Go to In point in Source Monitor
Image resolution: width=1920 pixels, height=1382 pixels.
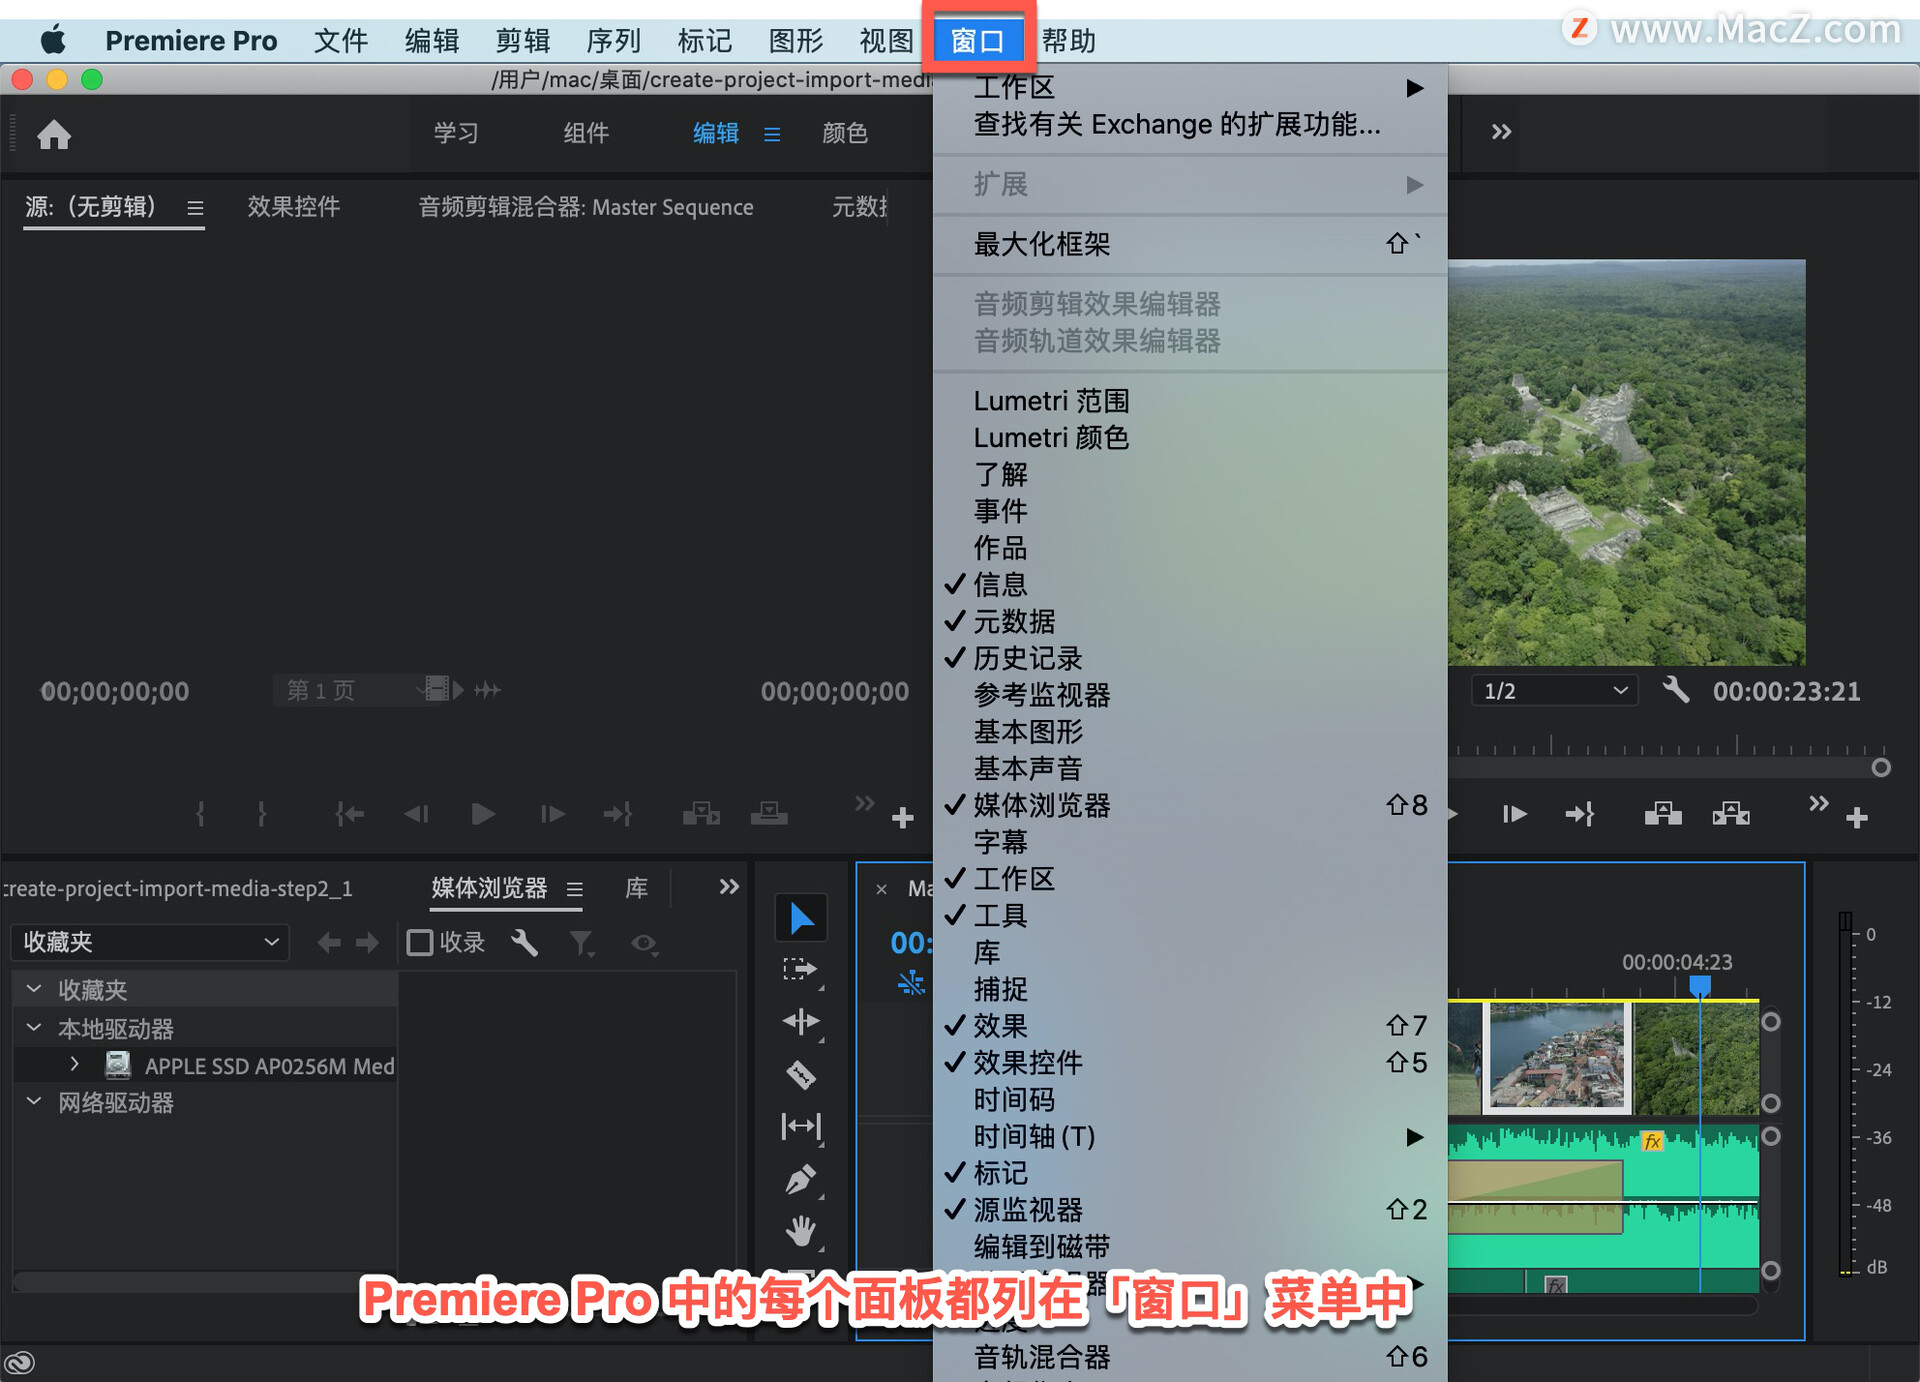[x=349, y=814]
